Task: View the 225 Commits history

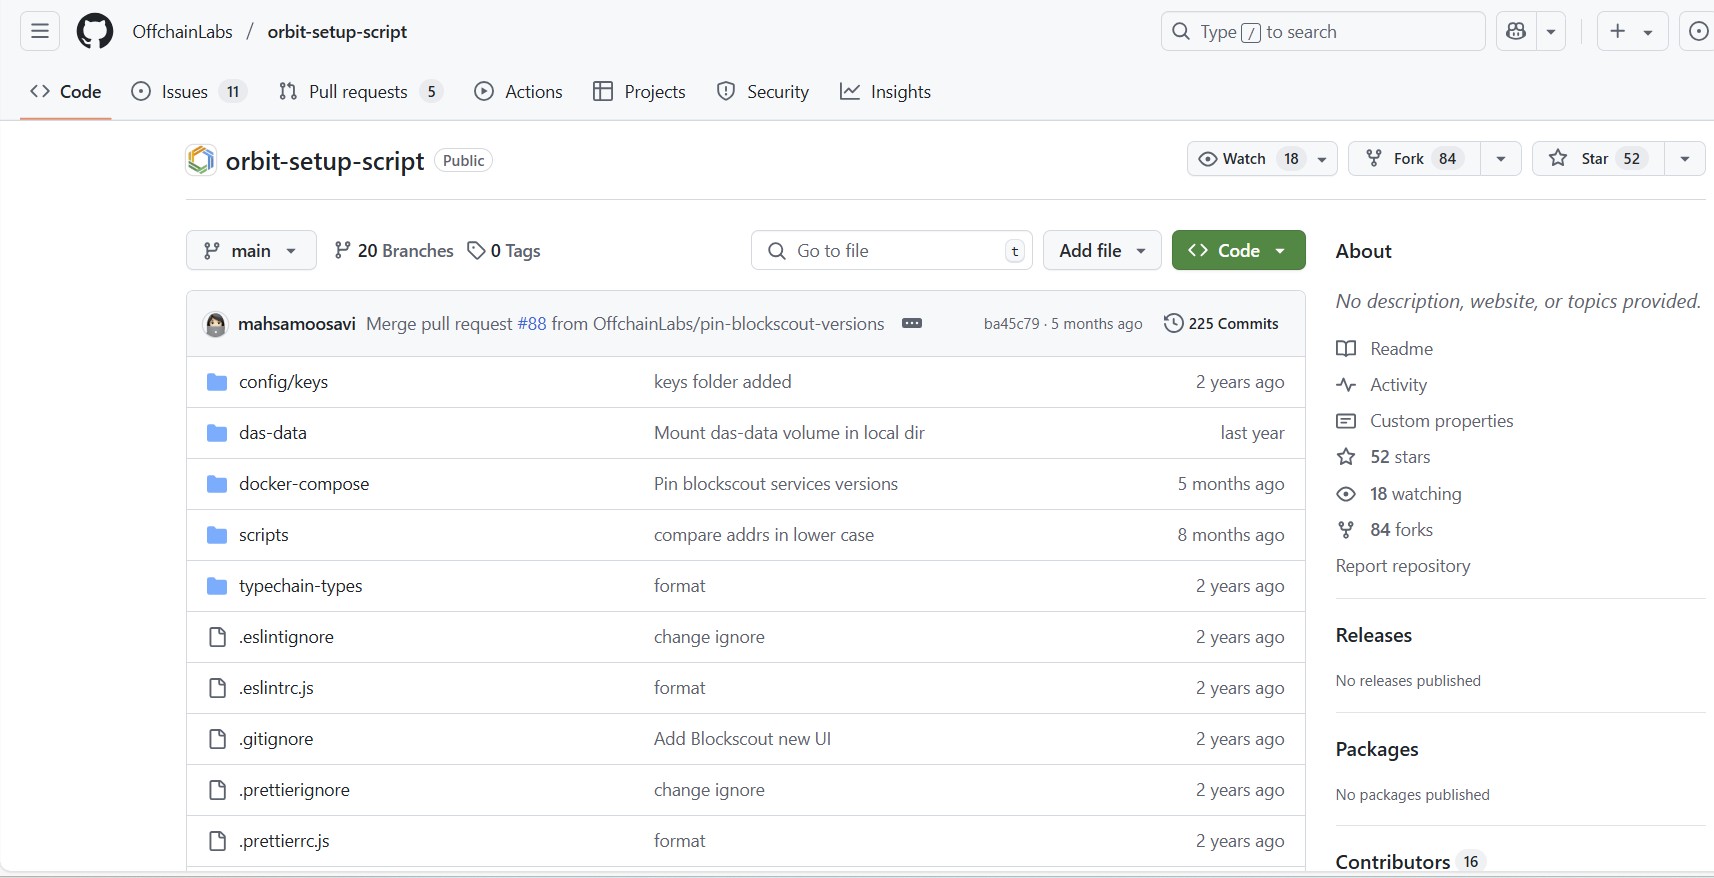Action: 1221,323
